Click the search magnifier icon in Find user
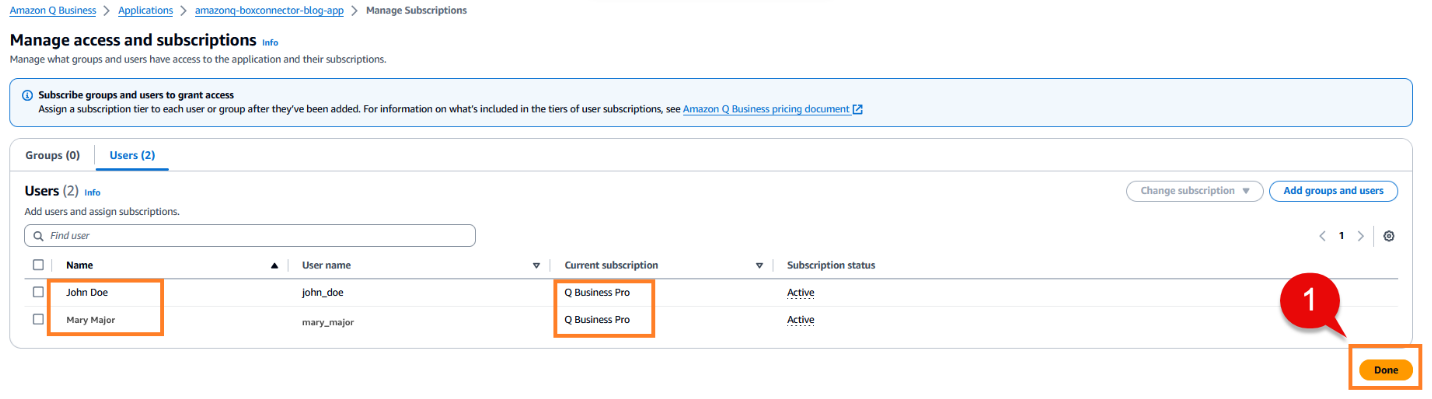This screenshot has height=399, width=1432. [38, 236]
